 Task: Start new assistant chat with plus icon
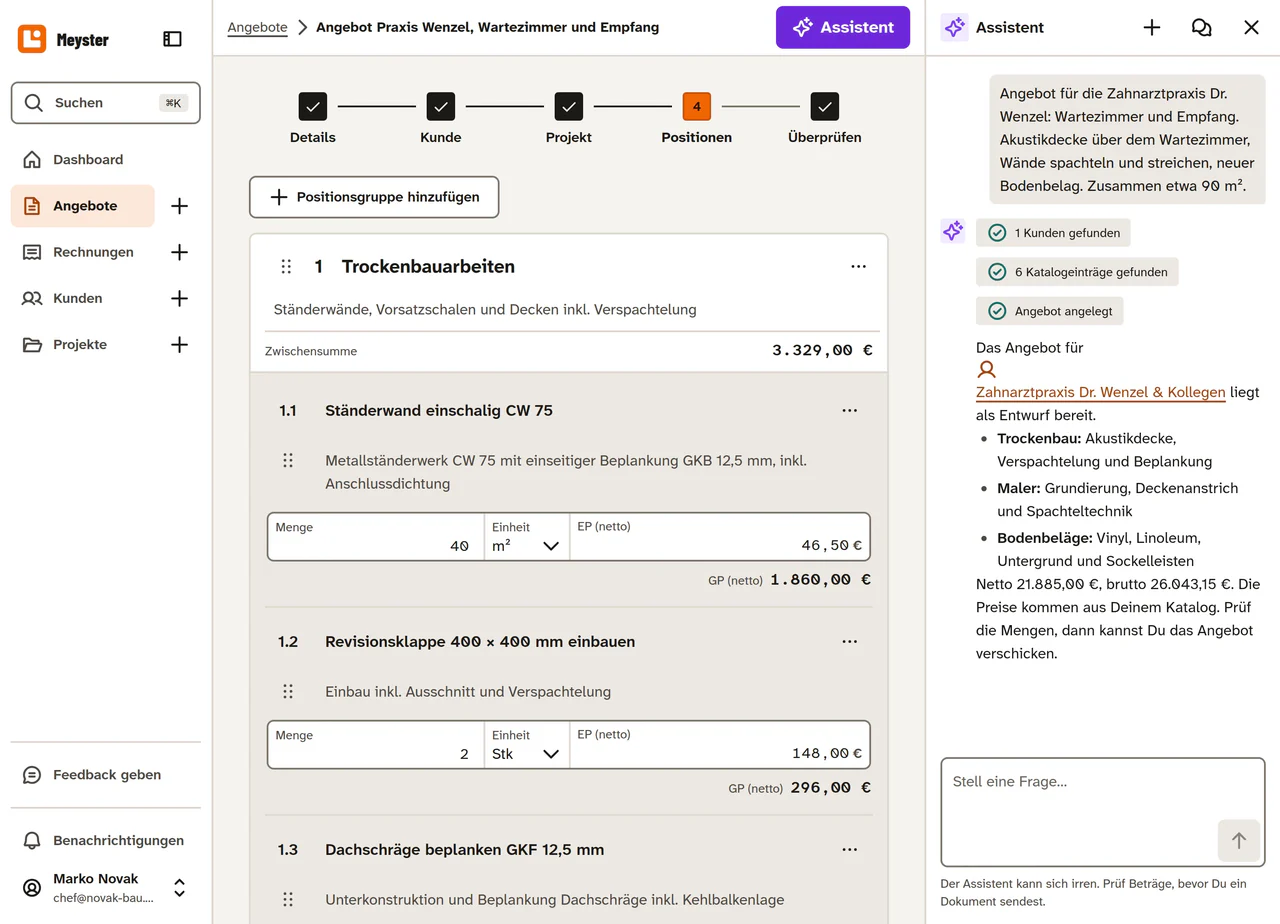[1152, 28]
